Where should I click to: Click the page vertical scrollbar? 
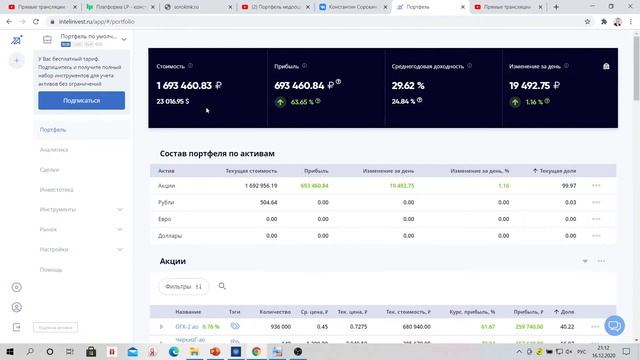point(636,68)
